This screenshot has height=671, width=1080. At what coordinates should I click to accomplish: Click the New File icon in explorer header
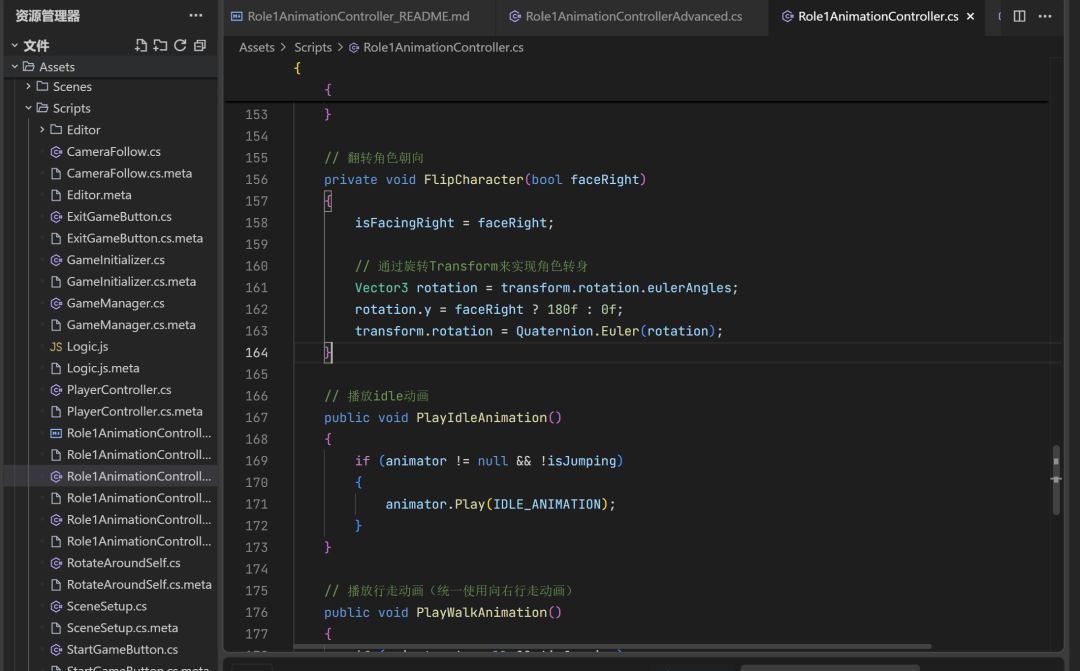[141, 45]
